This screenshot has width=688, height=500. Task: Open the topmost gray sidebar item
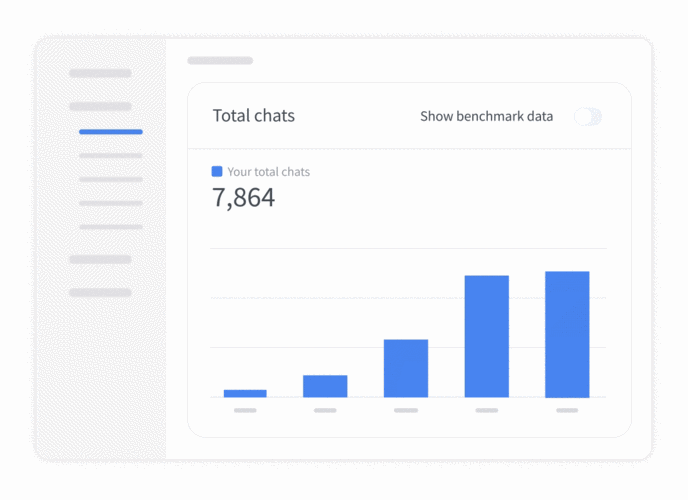click(x=100, y=73)
